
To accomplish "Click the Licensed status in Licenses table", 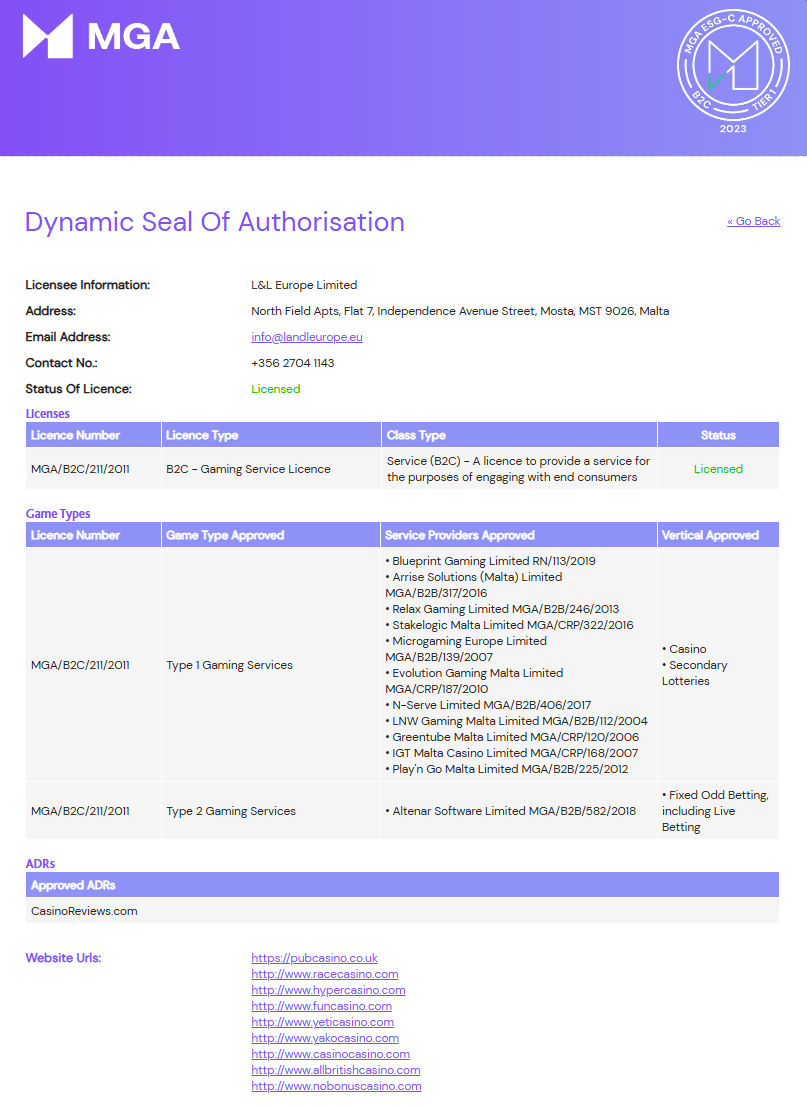I will pyautogui.click(x=718, y=469).
